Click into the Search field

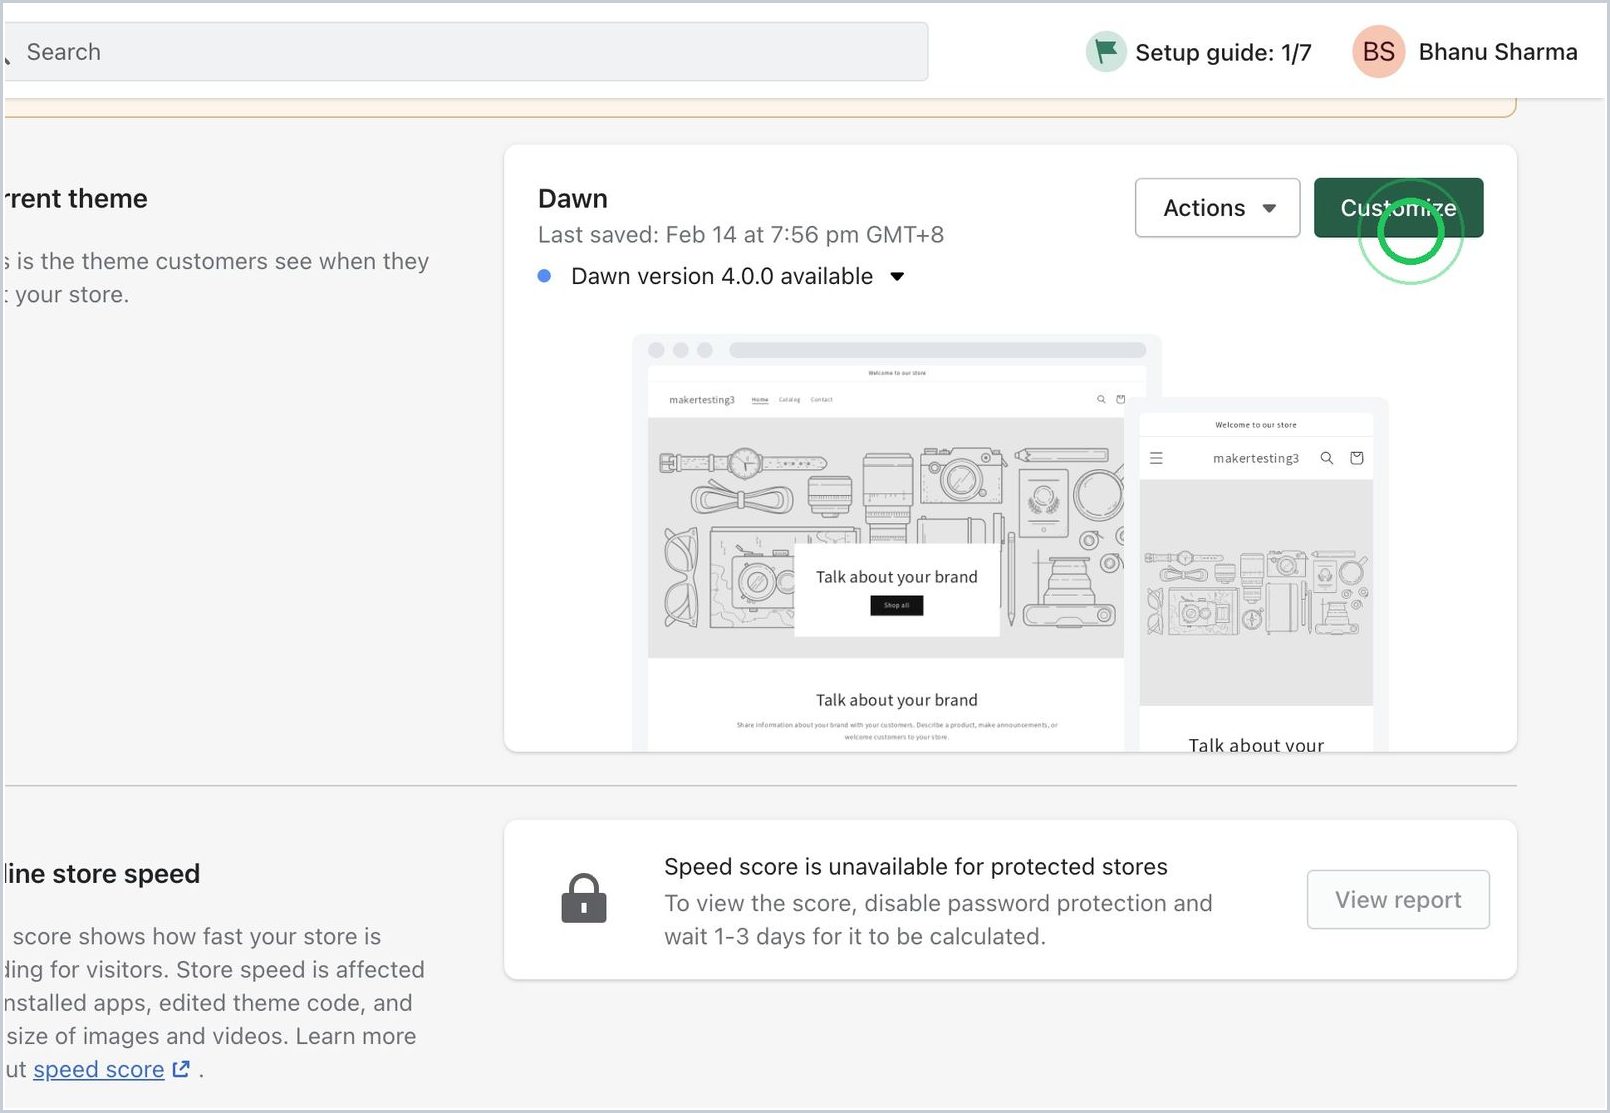(x=466, y=52)
